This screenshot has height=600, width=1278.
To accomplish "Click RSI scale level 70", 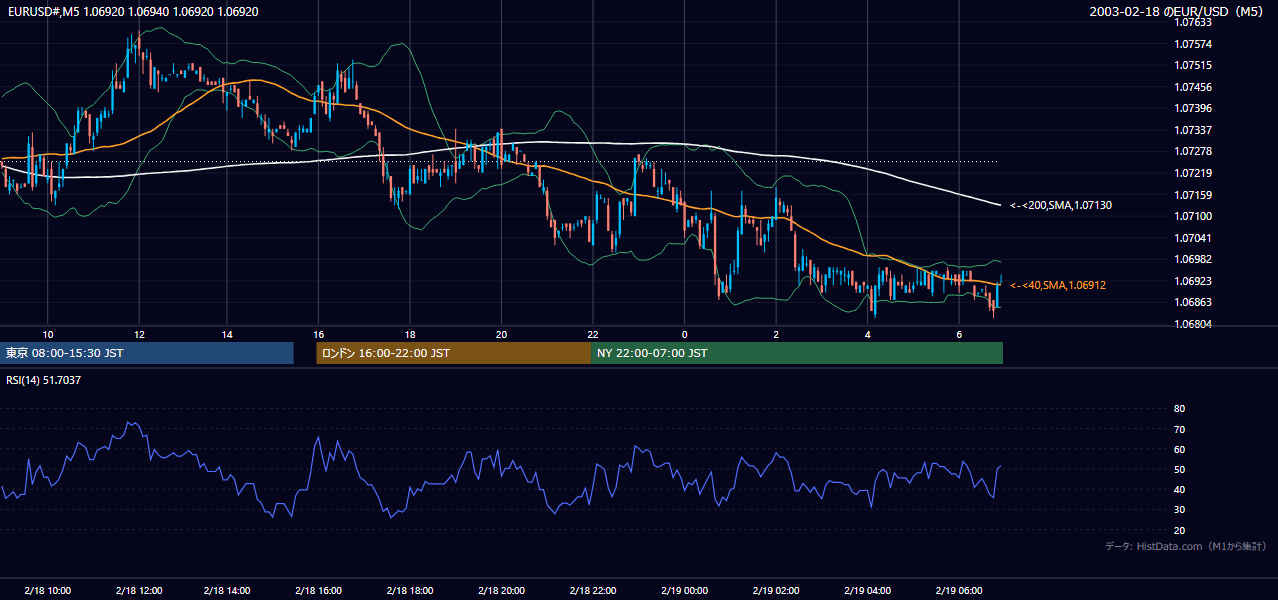I will pos(1179,429).
